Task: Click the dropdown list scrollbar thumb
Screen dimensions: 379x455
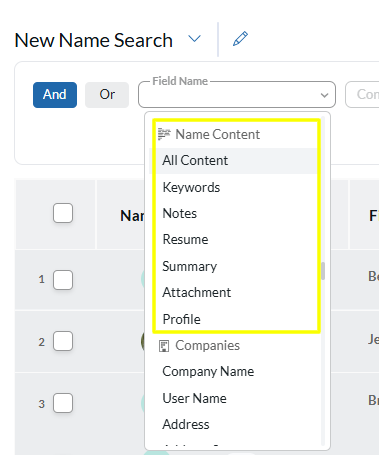Action: point(323,271)
